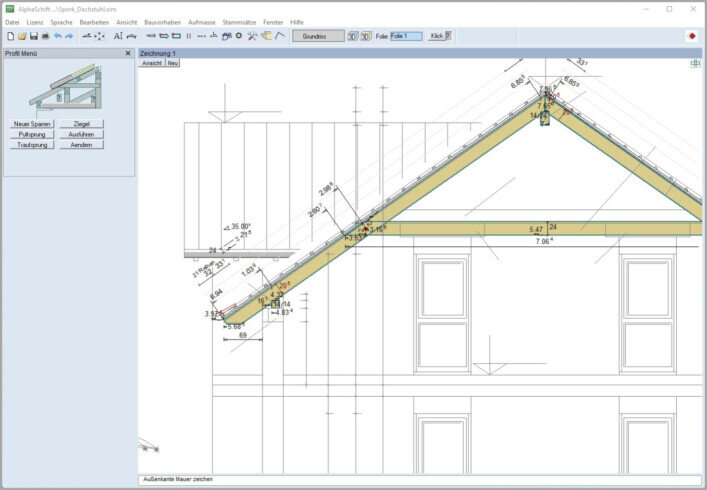Image resolution: width=707 pixels, height=490 pixels.
Task: Select the AI text tool icon
Action: 118,36
